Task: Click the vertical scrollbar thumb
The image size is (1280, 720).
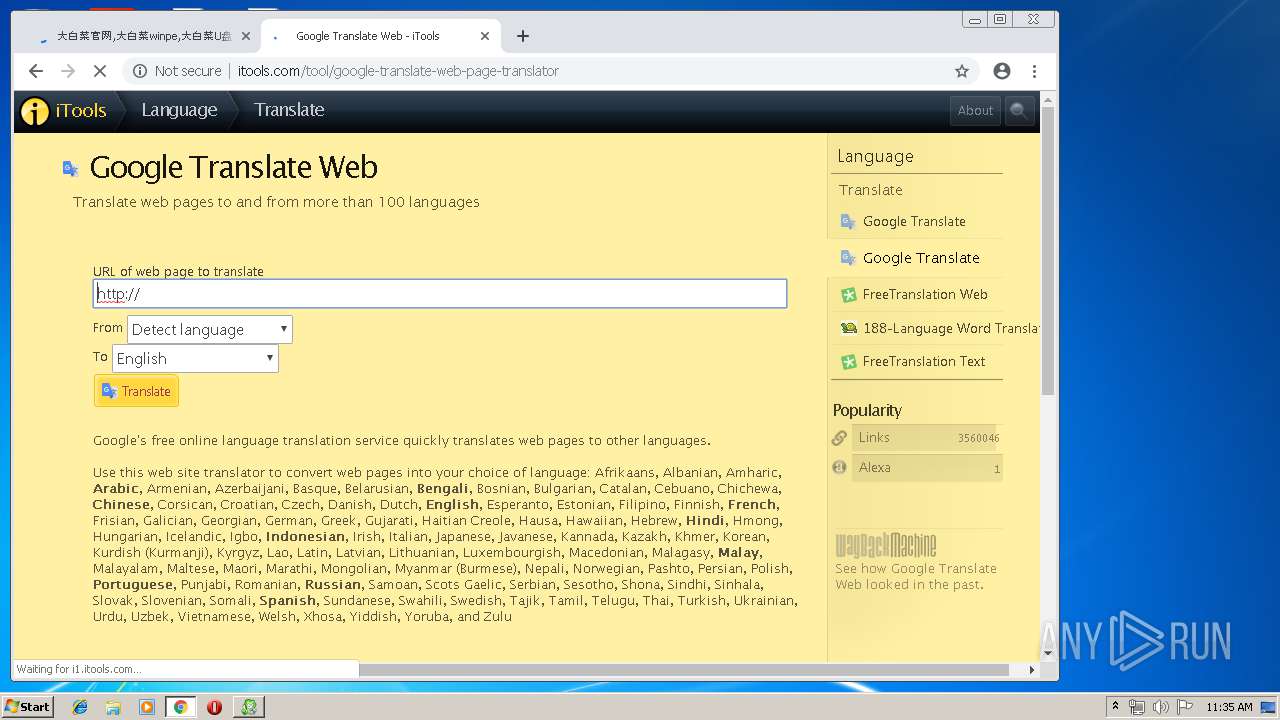Action: click(x=1048, y=250)
